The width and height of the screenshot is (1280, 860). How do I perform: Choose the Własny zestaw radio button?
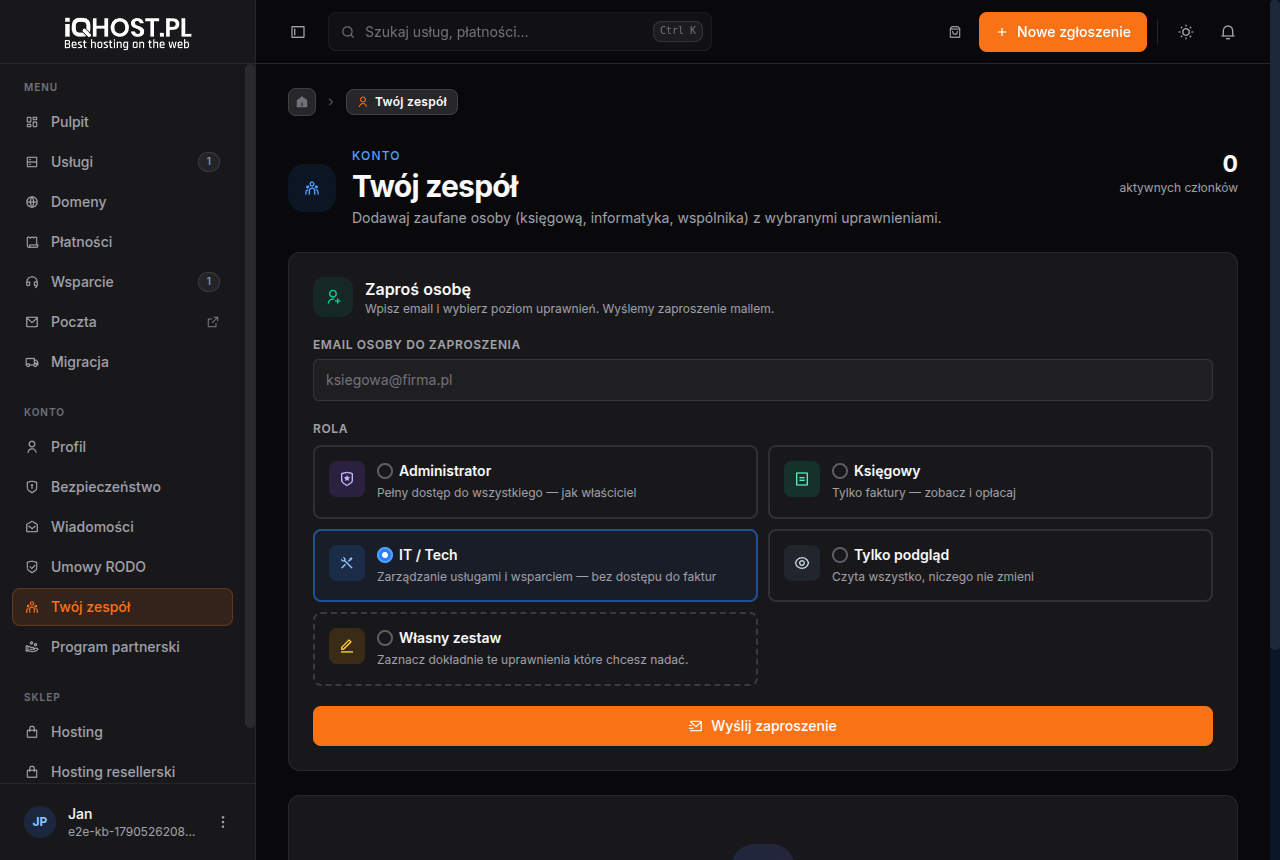pos(385,638)
